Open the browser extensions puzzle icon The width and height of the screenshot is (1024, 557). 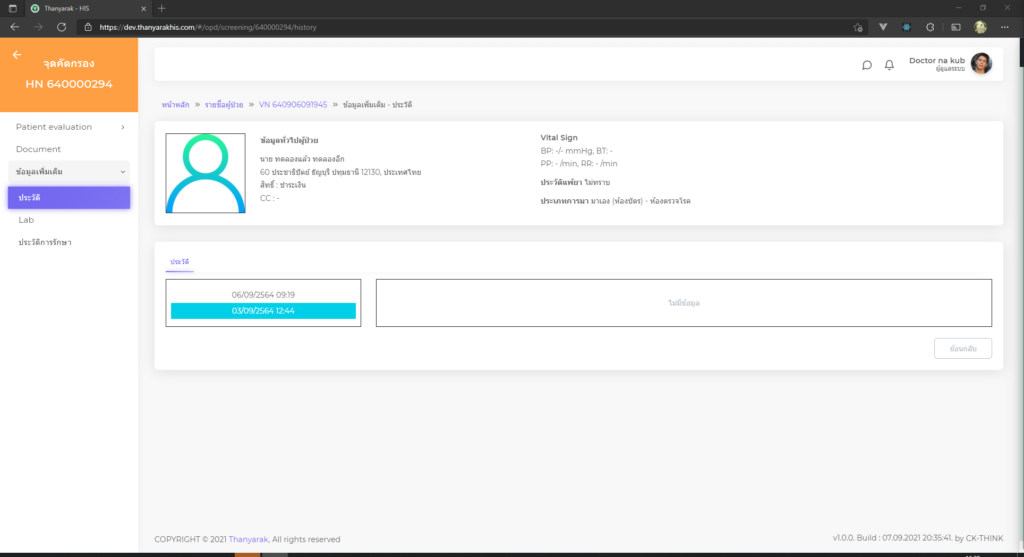[931, 27]
